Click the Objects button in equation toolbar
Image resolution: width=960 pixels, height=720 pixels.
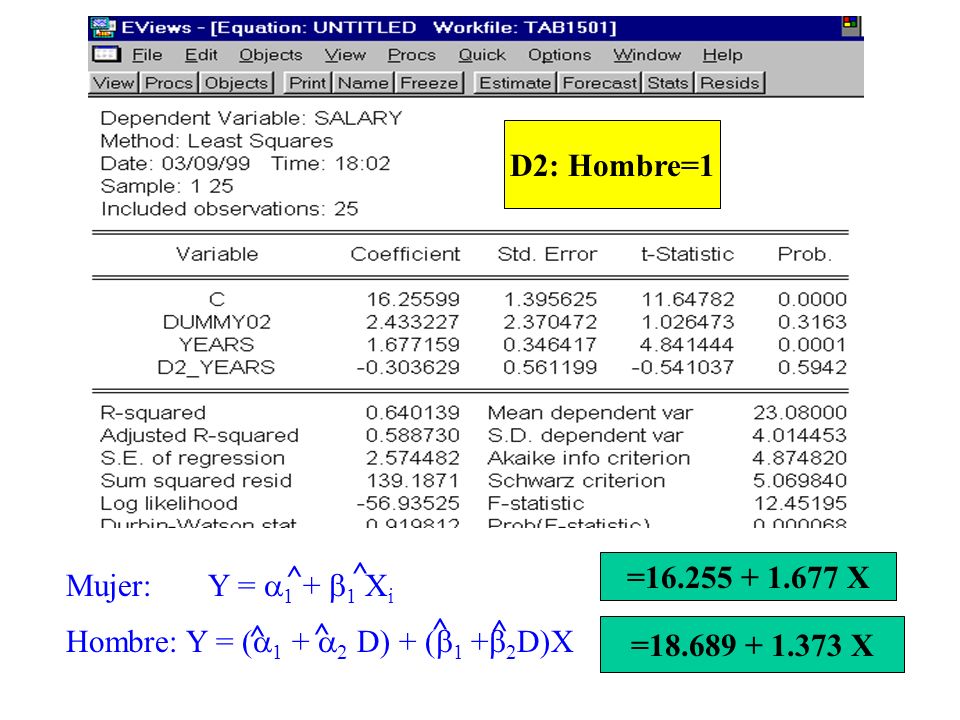point(236,83)
